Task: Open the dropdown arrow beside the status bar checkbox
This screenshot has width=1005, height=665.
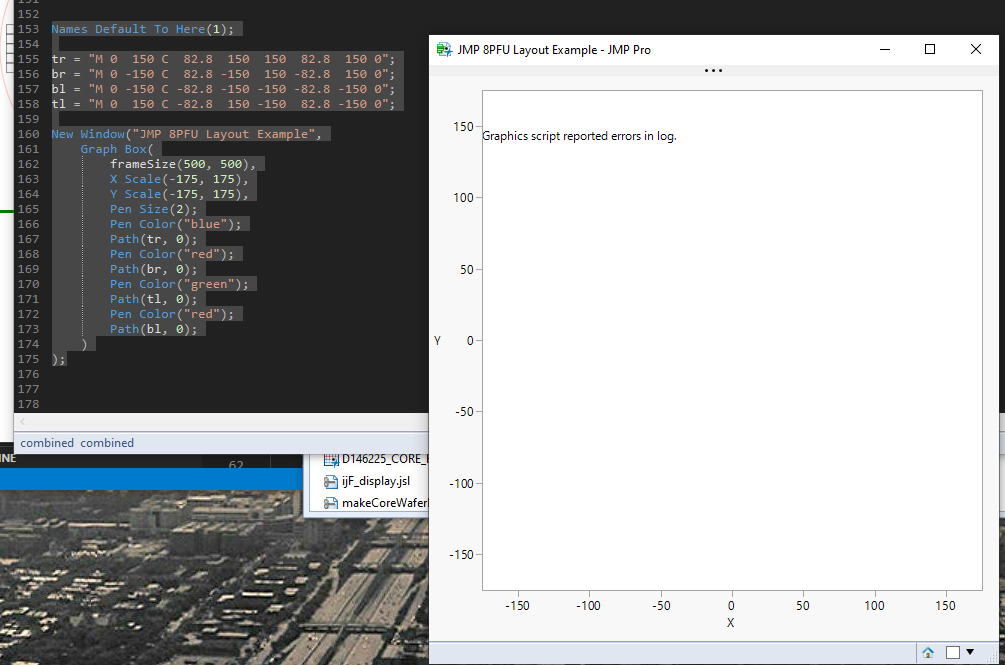Action: pos(969,653)
